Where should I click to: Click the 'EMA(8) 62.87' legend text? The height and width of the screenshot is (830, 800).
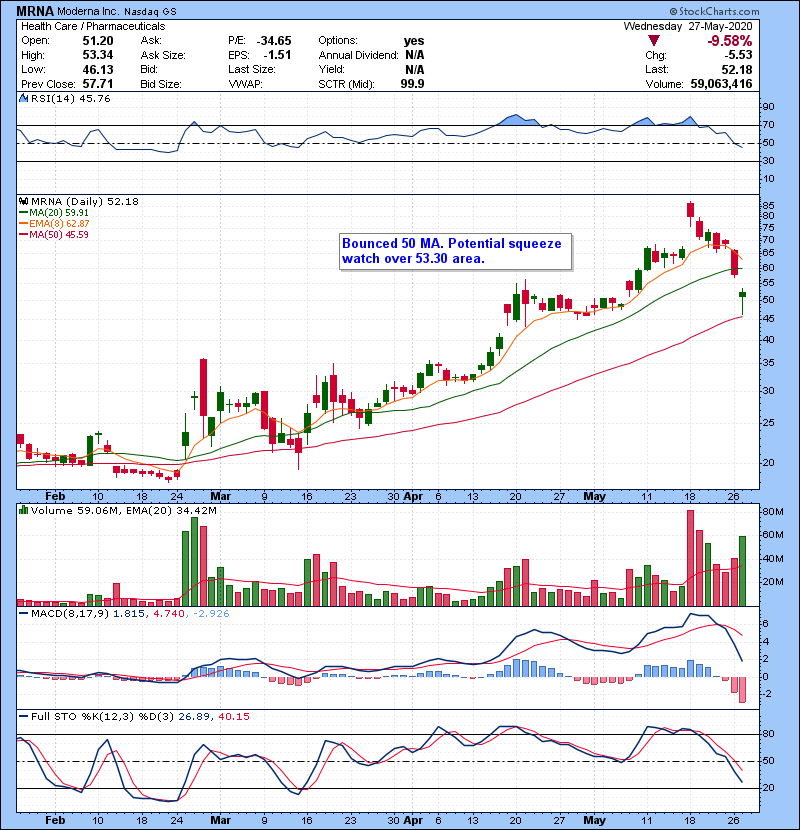click(59, 224)
